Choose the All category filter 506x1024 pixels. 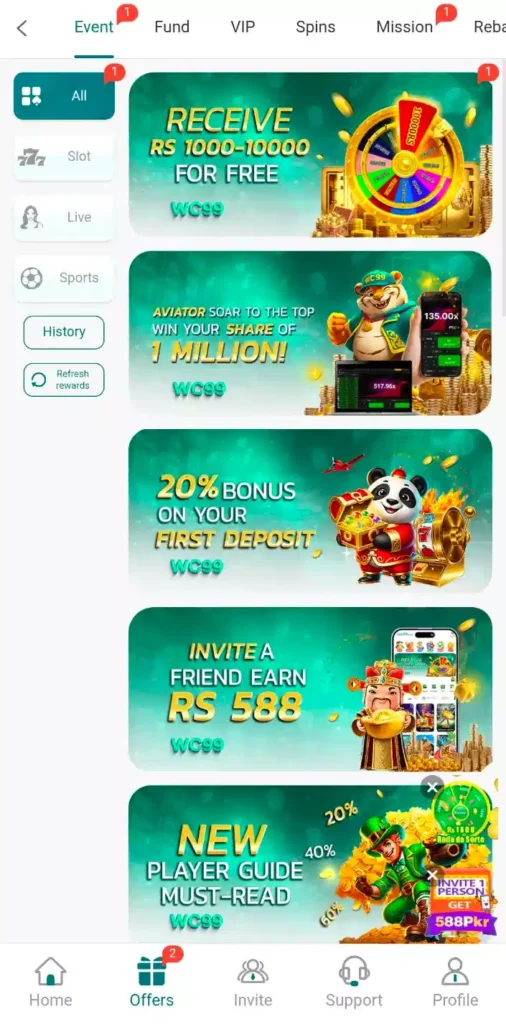[64, 96]
